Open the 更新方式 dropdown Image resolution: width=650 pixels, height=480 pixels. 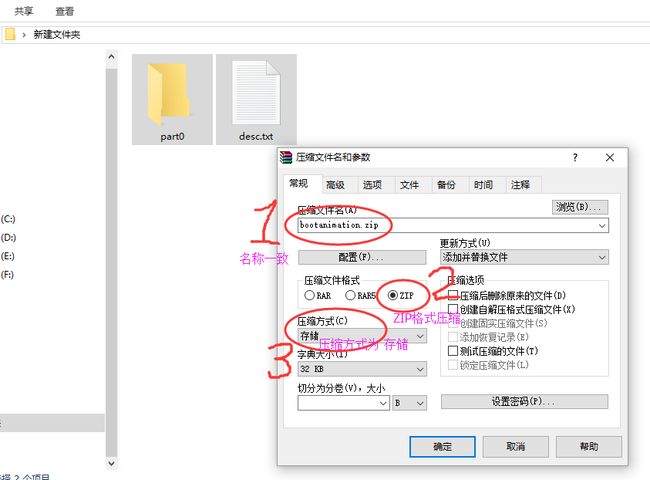tap(524, 257)
